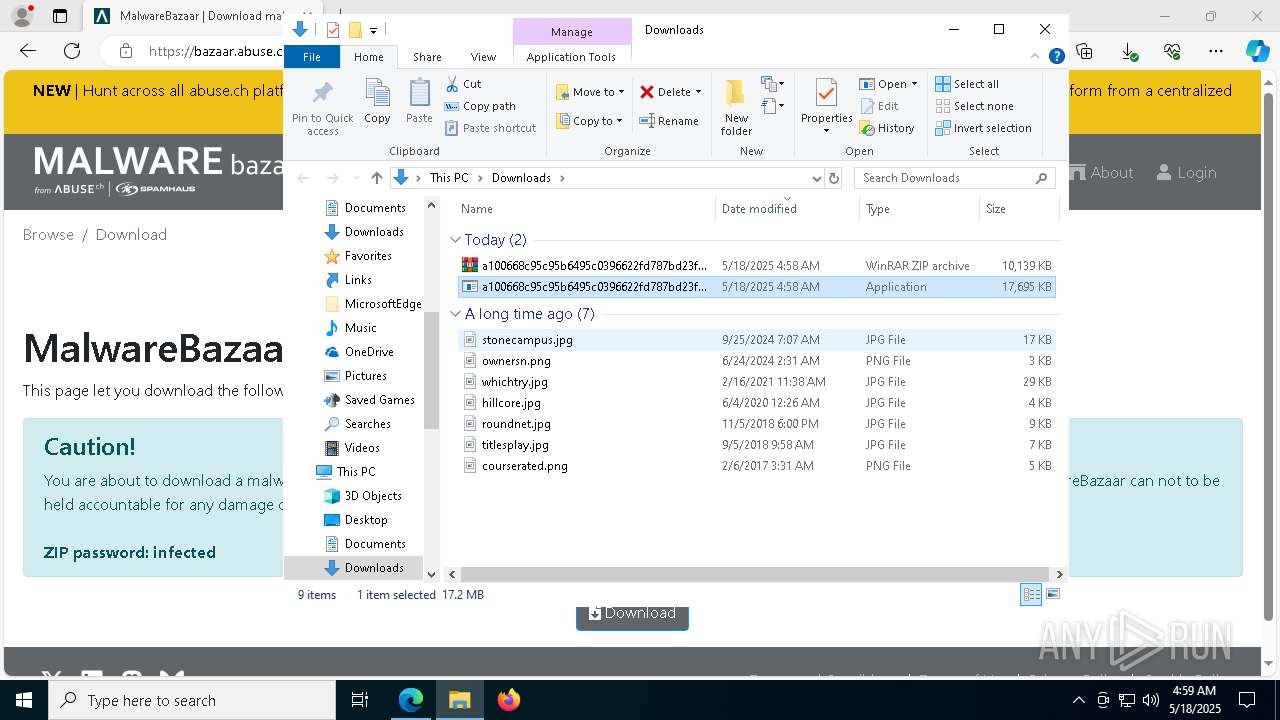1280x720 pixels.
Task: Click Task View on the taskbar
Action: click(360, 700)
